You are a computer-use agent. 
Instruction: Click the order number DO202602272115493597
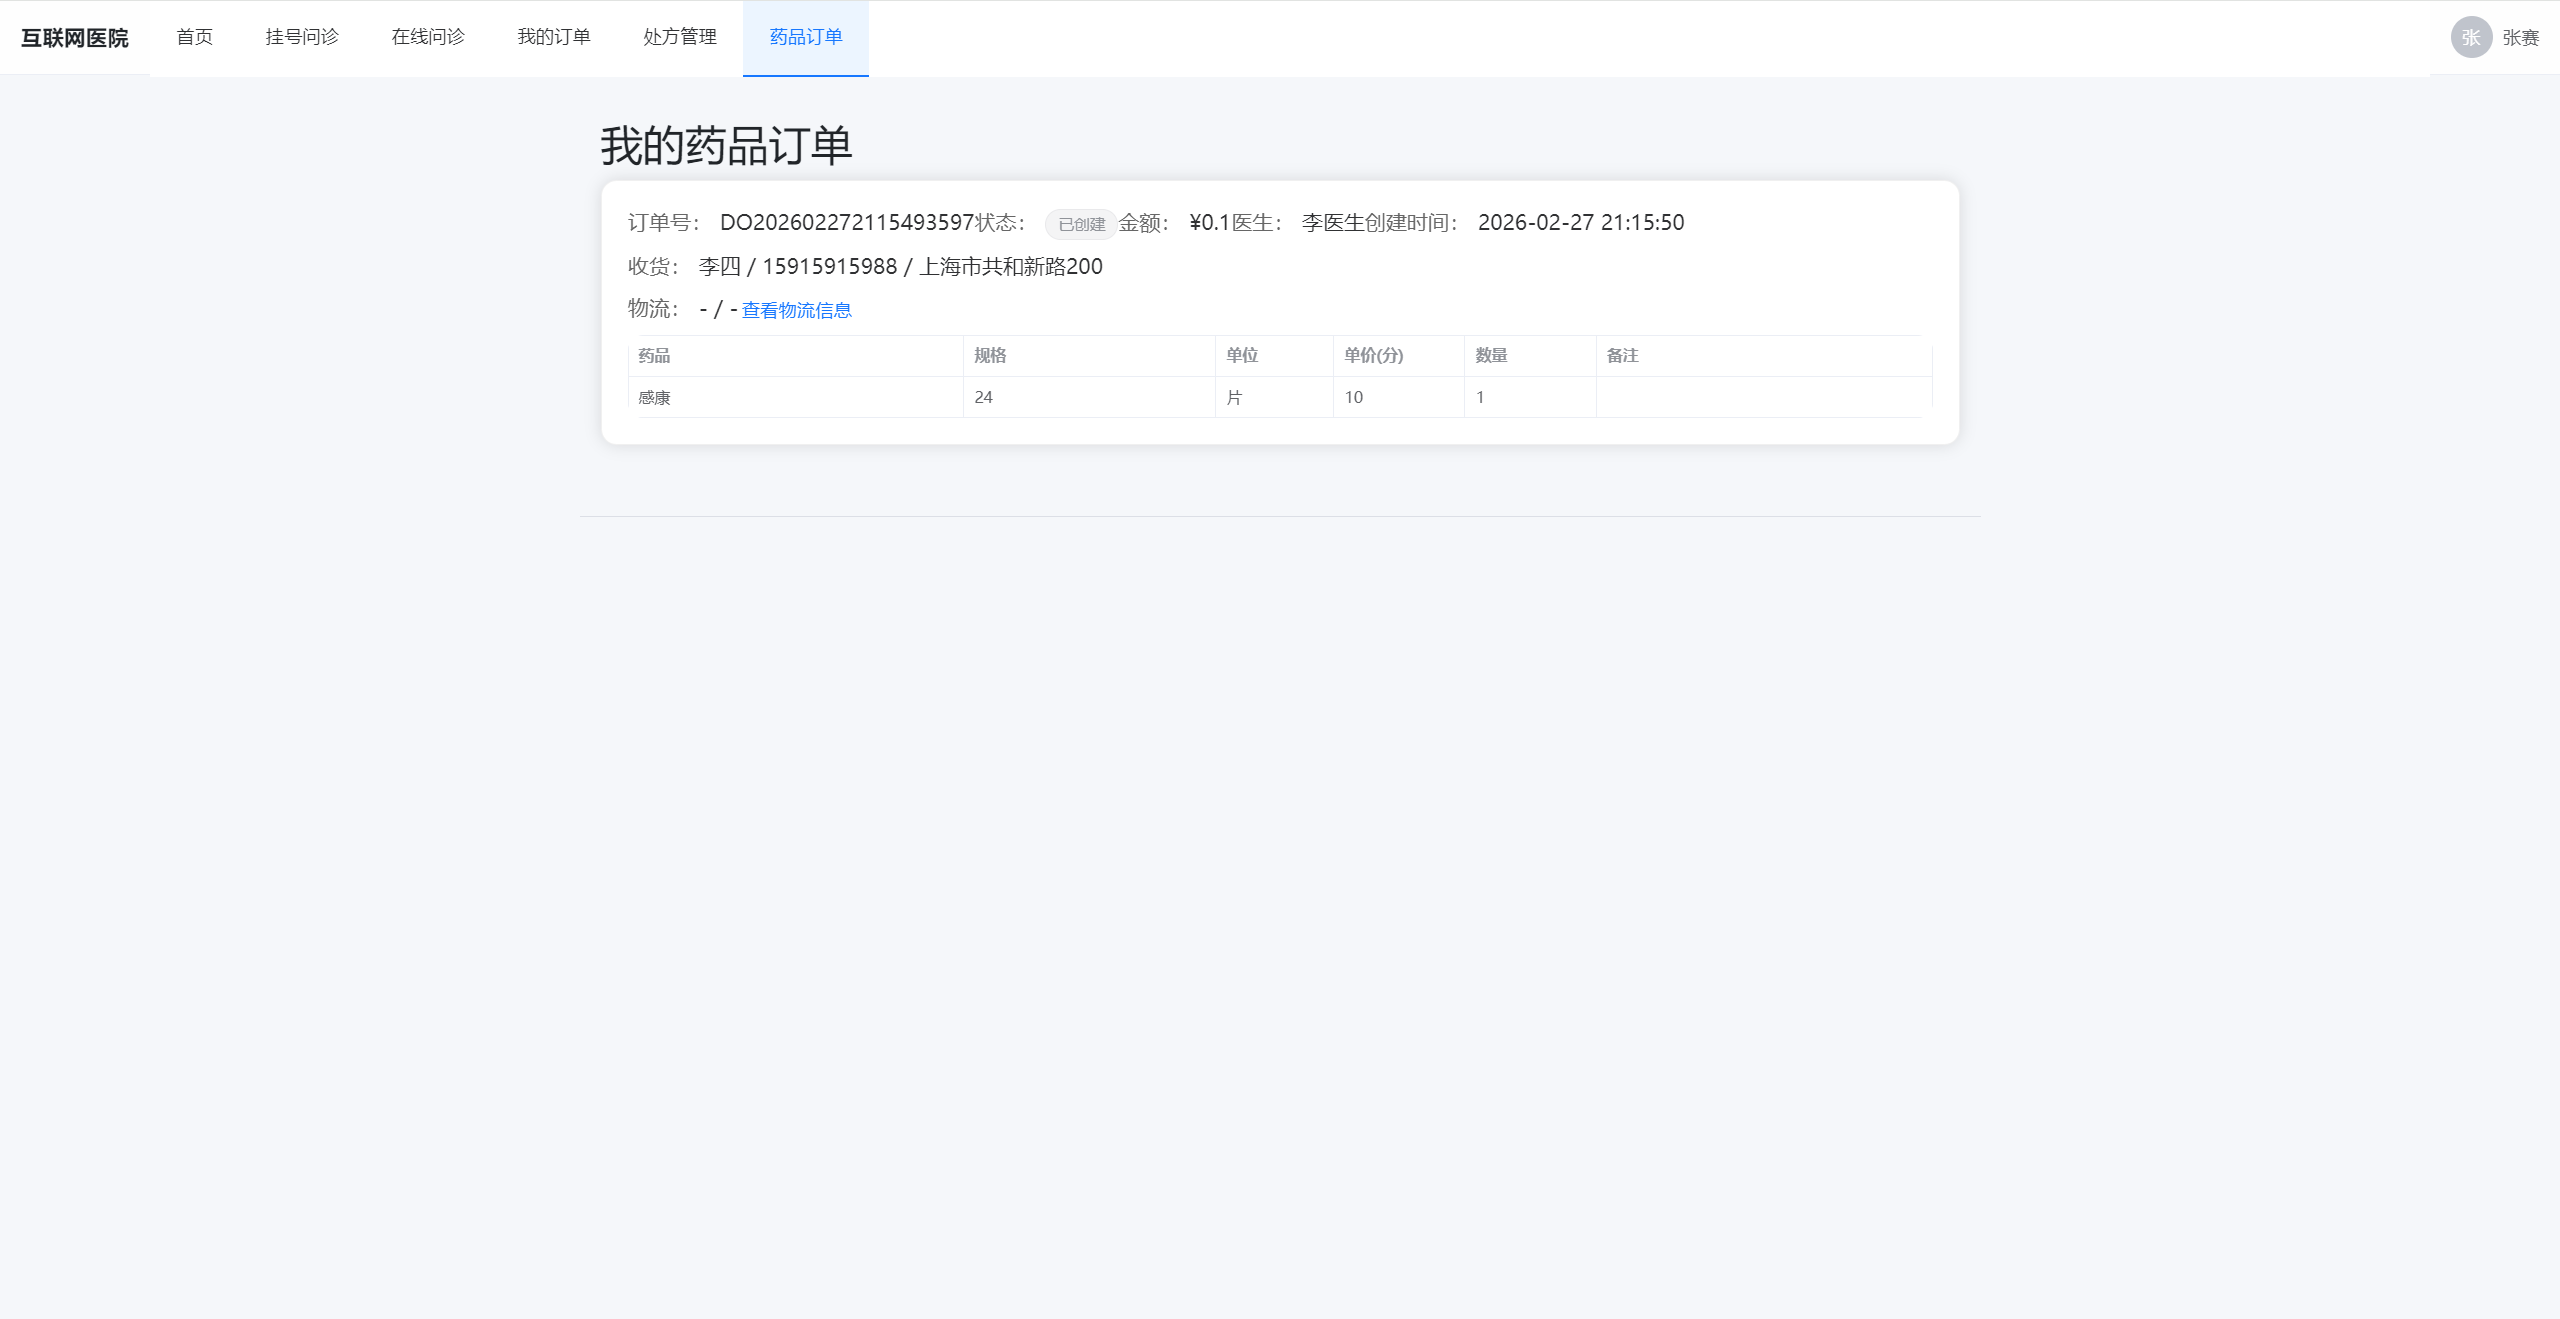pos(846,222)
